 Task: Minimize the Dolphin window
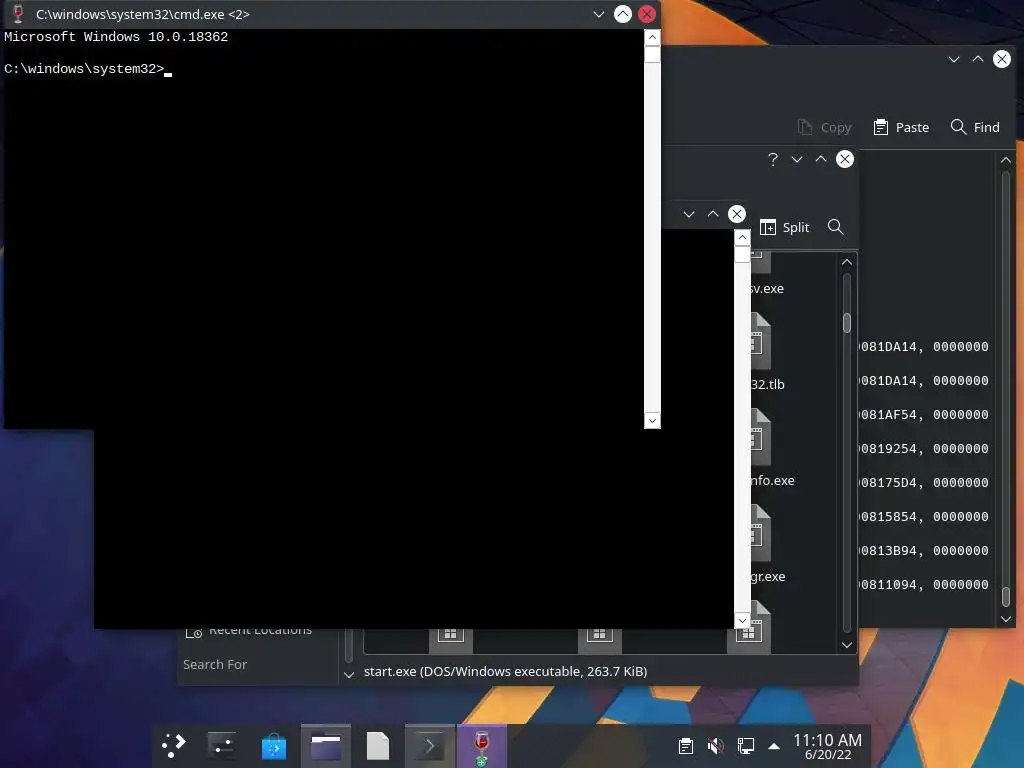click(797, 159)
